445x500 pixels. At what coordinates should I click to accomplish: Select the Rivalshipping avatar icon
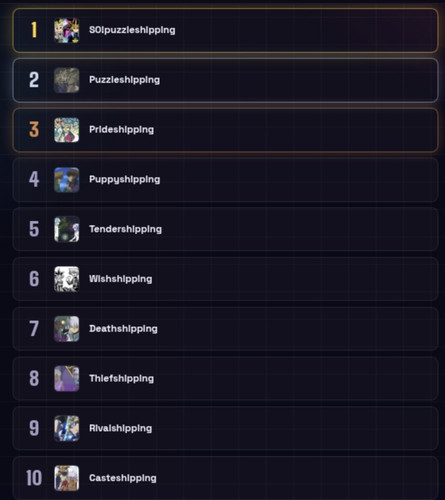(x=67, y=428)
